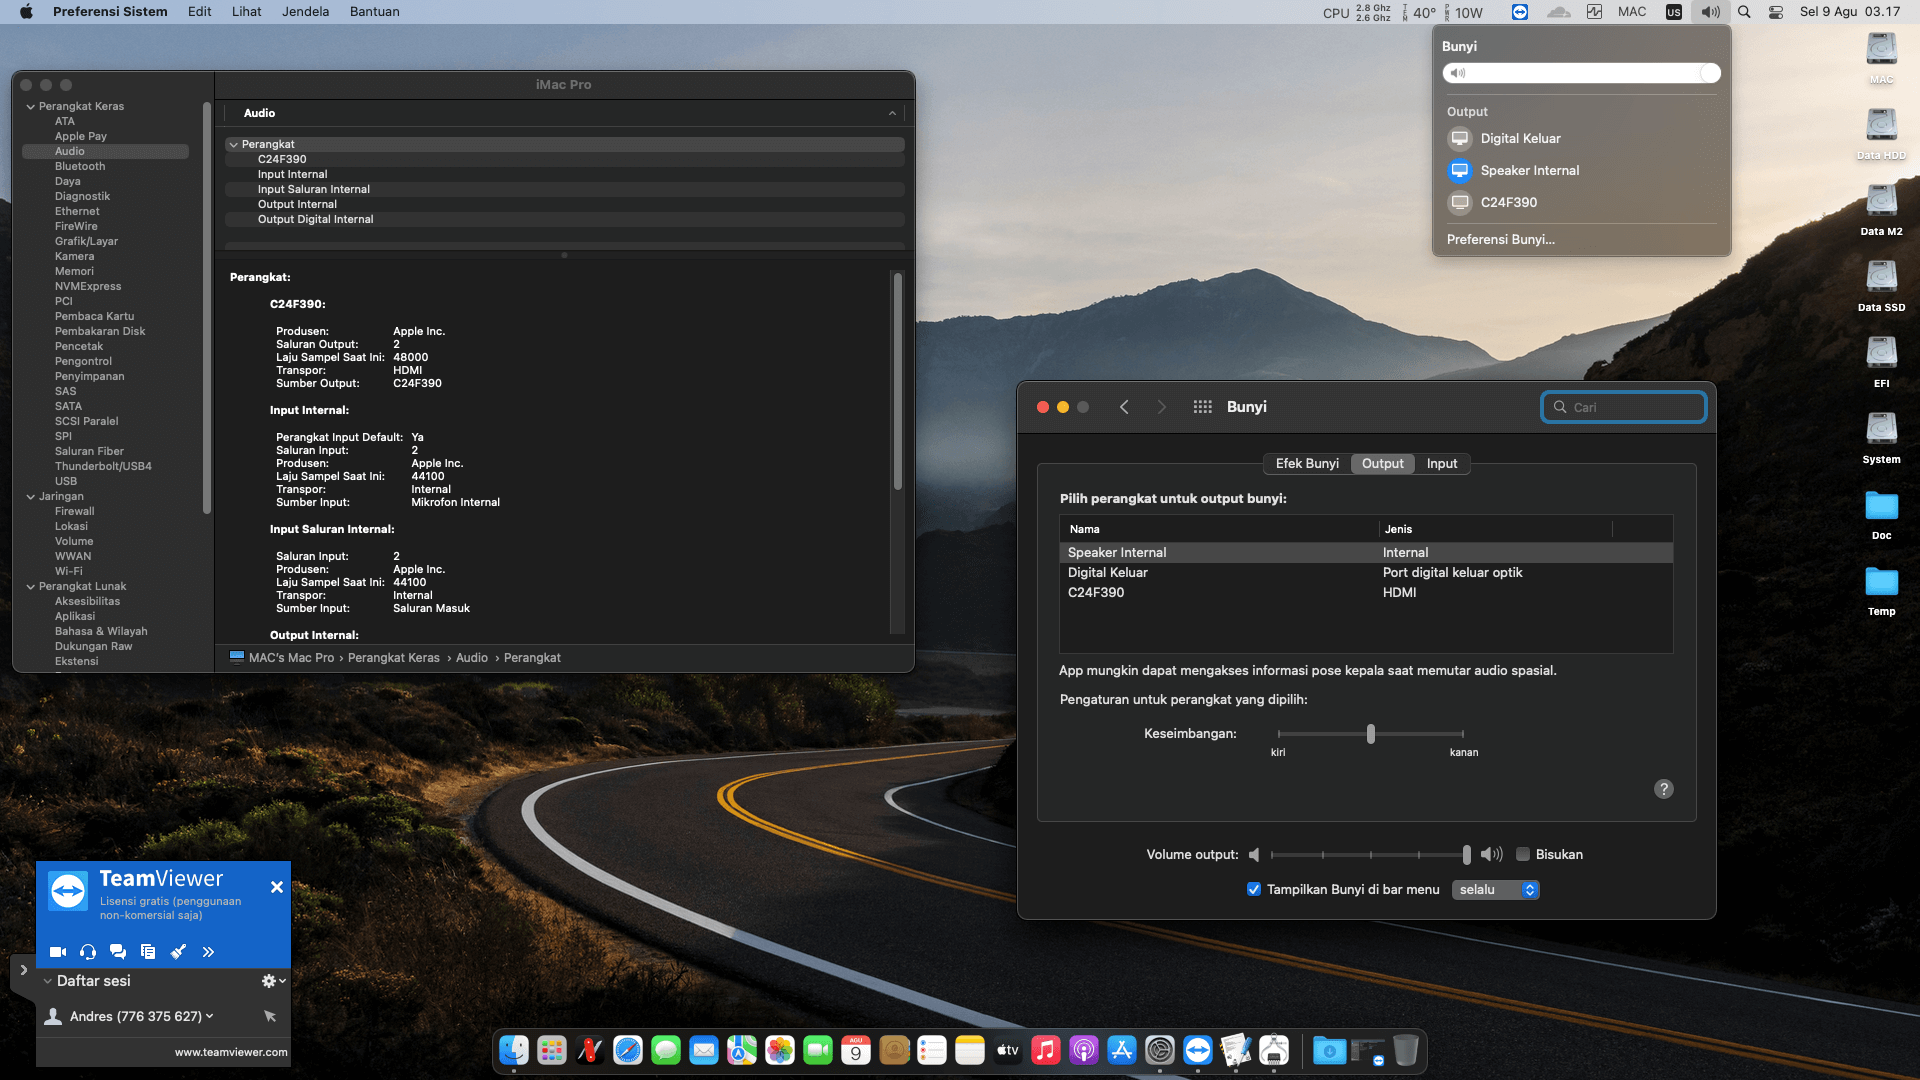Show all preferences grid icon
The width and height of the screenshot is (1920, 1080).
pos(1202,407)
